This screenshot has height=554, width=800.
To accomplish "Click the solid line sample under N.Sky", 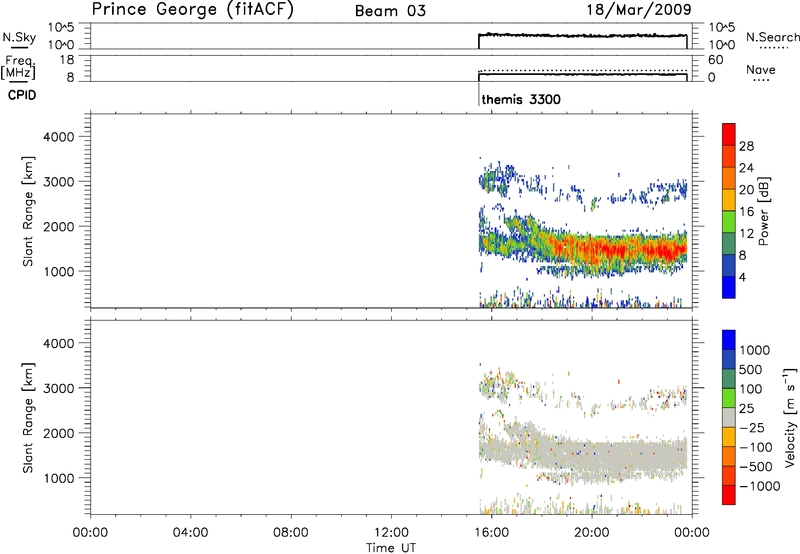I will click(x=20, y=48).
